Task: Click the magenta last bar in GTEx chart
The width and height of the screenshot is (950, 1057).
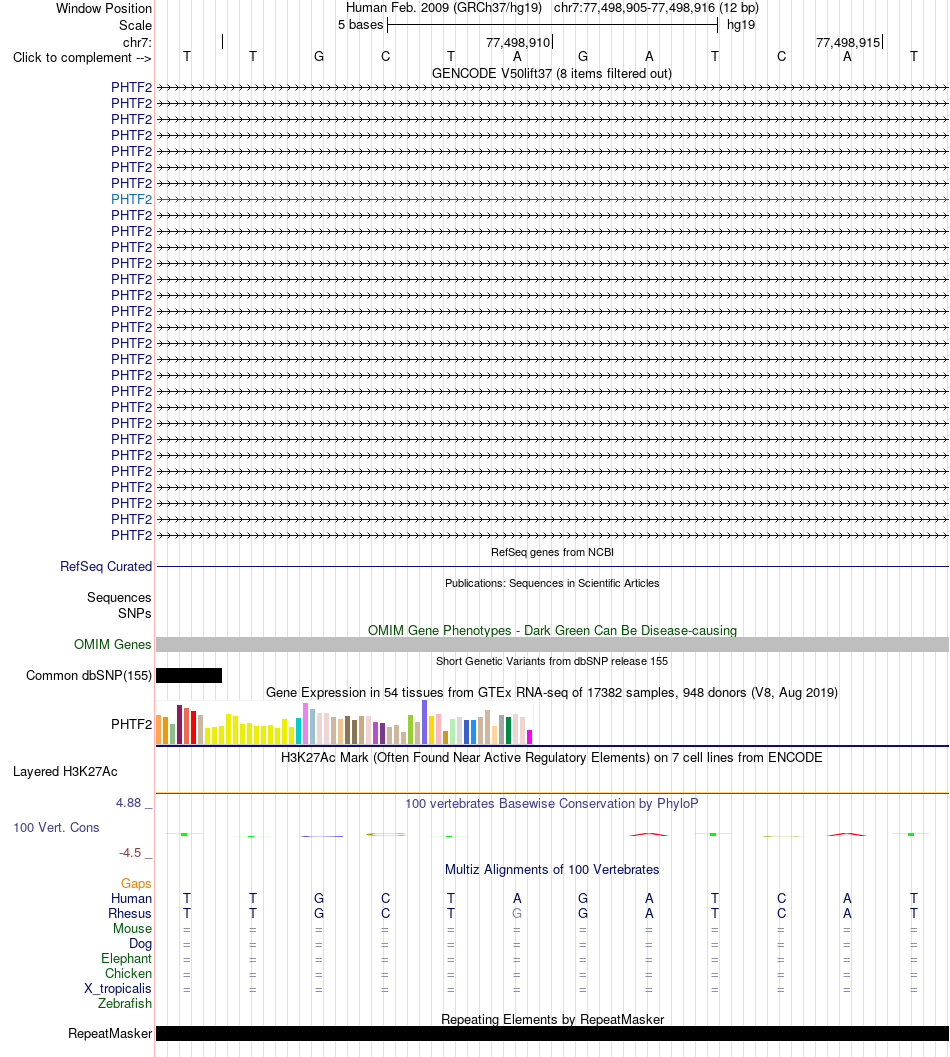Action: (x=530, y=737)
